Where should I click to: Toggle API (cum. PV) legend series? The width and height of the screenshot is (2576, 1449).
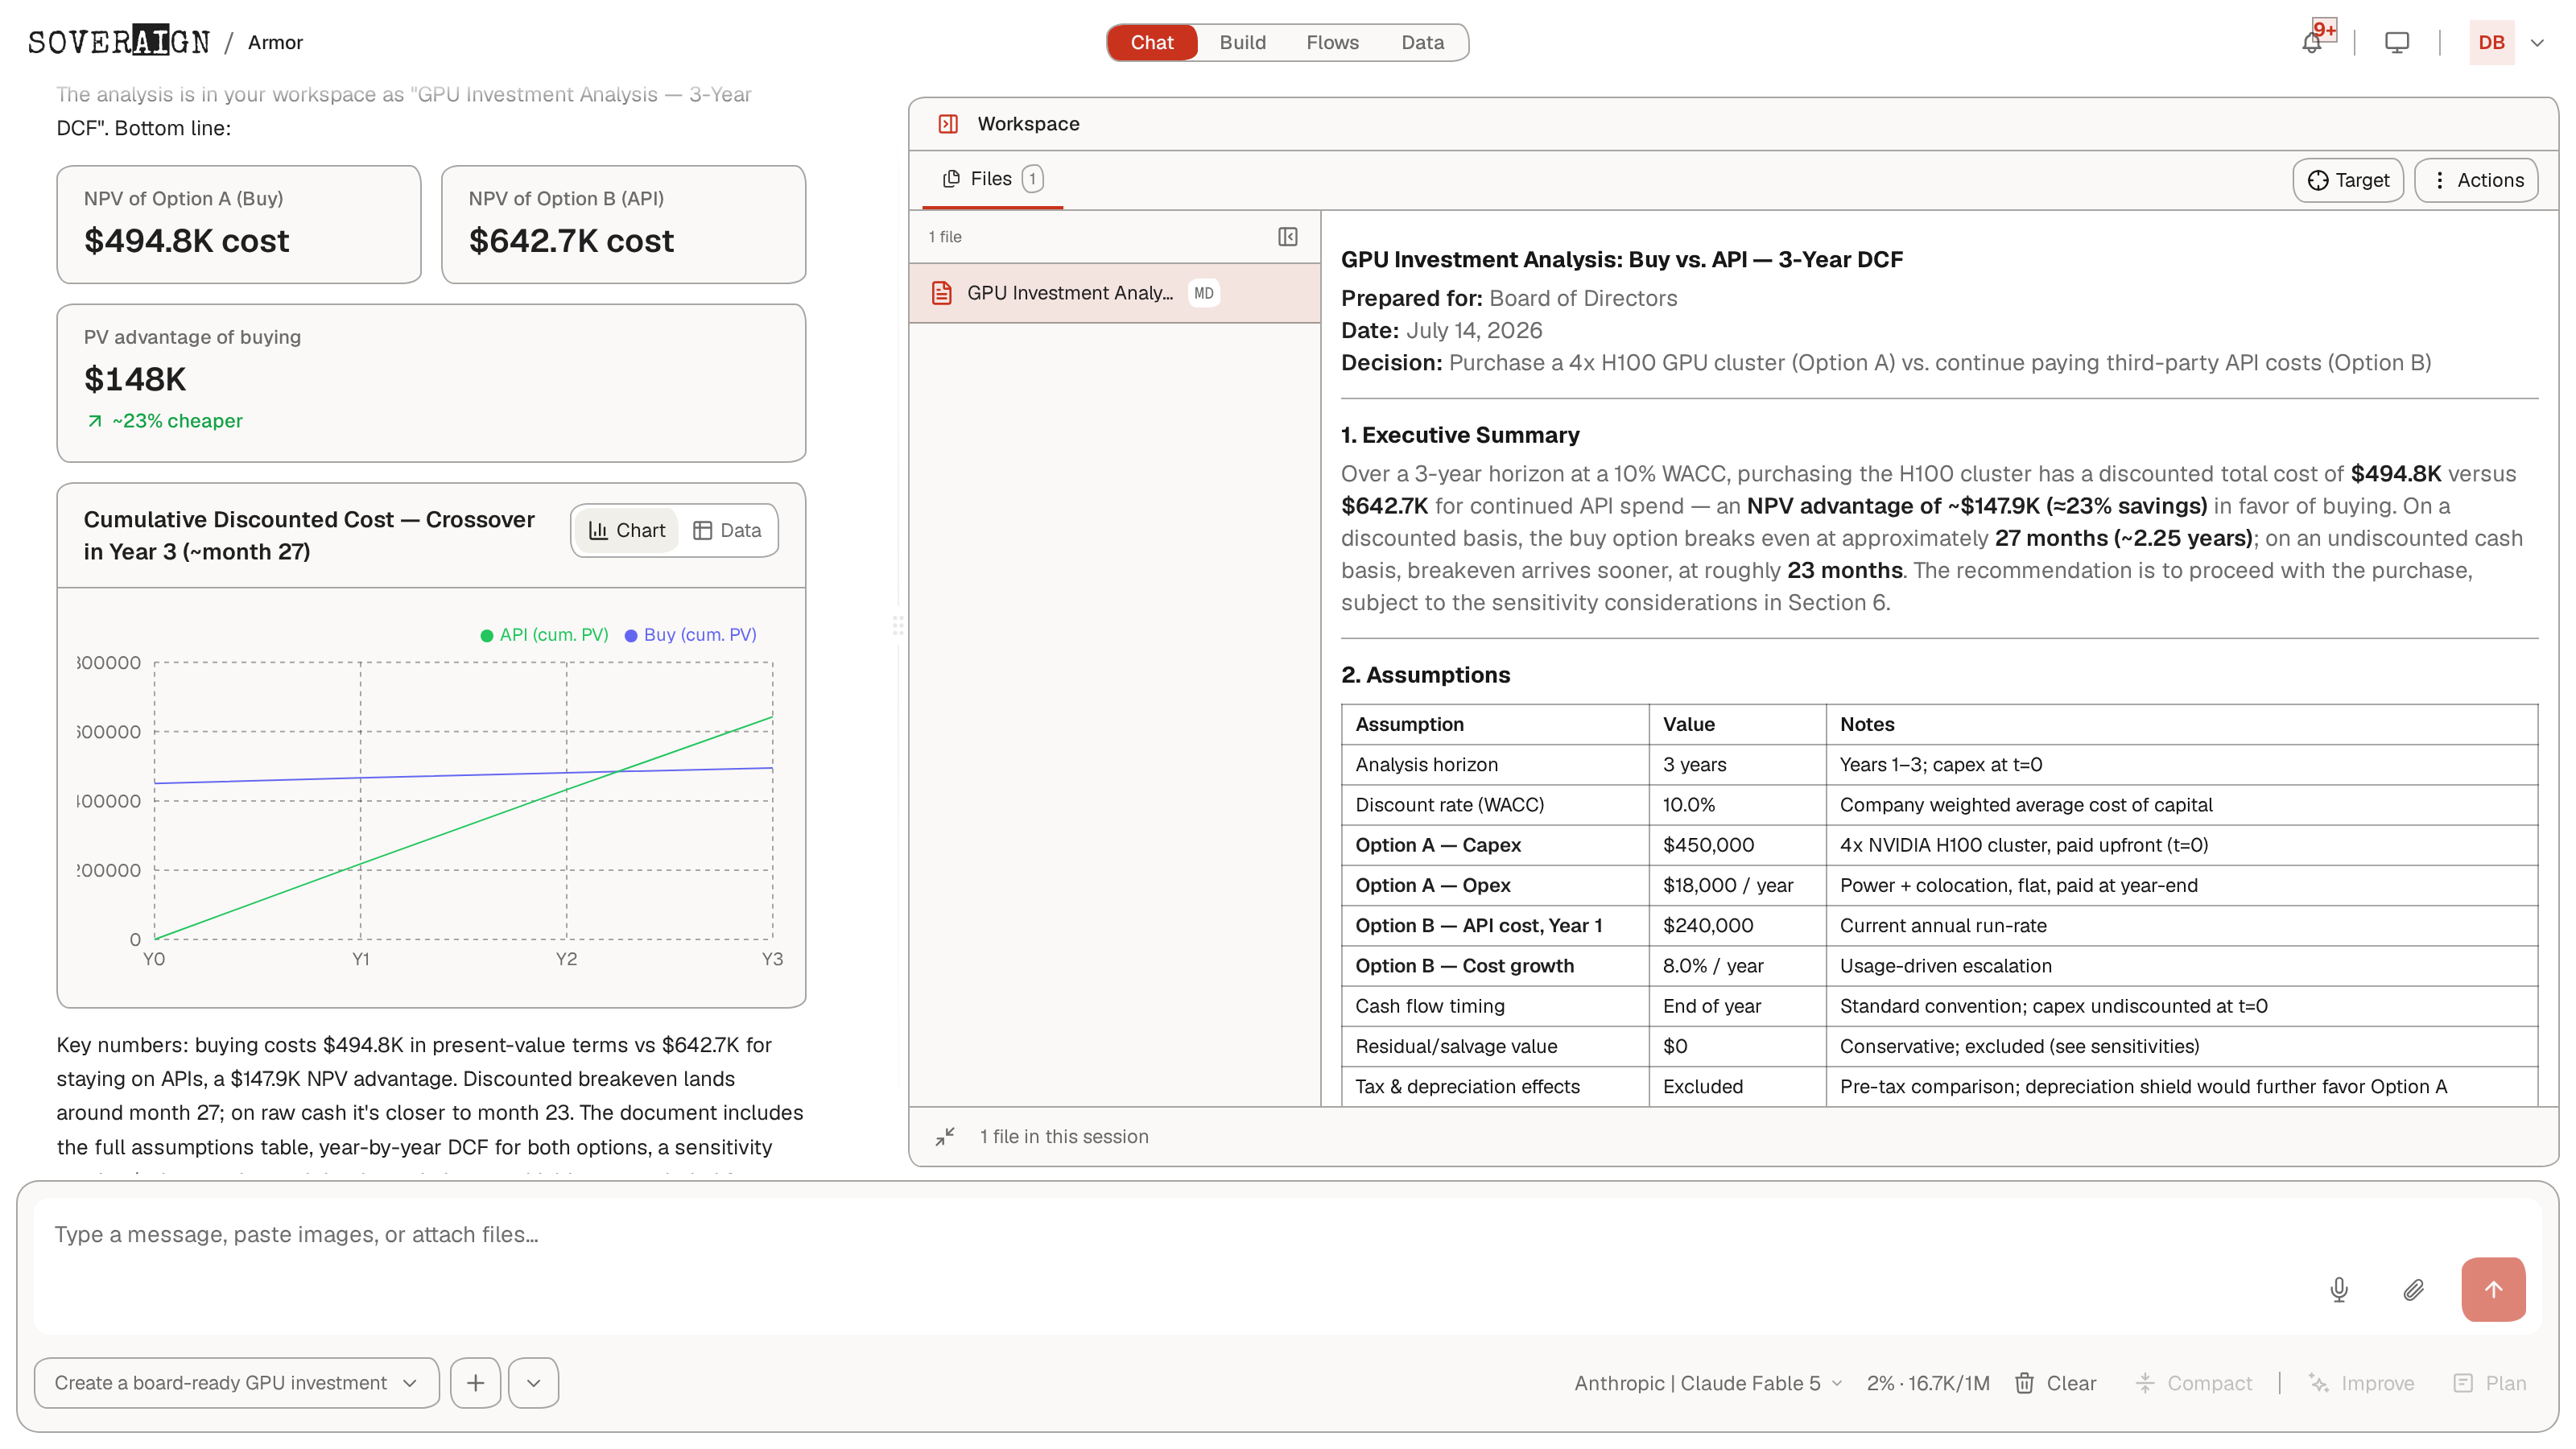tap(544, 635)
